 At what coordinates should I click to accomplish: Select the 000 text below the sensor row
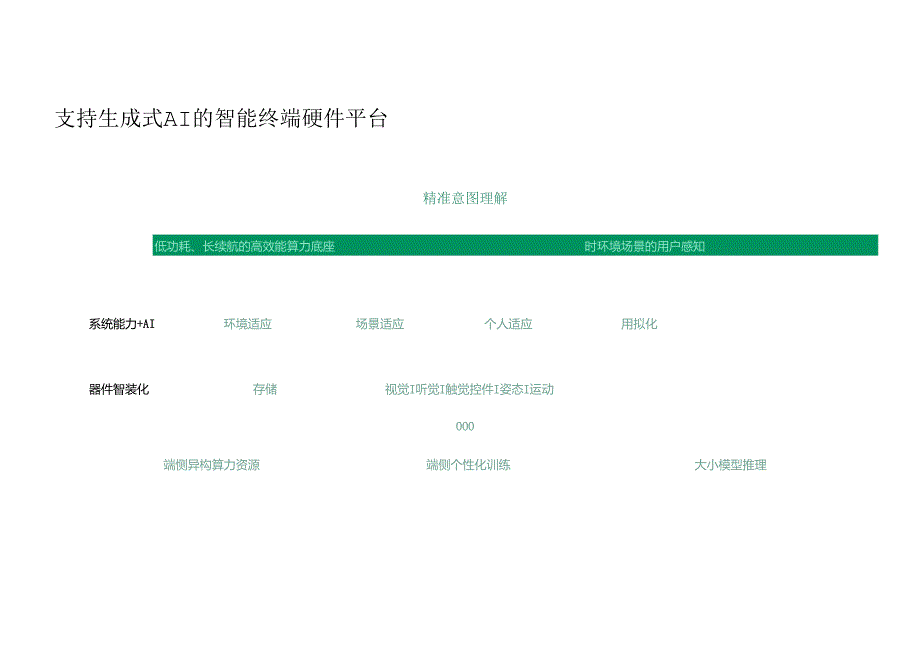click(x=466, y=425)
